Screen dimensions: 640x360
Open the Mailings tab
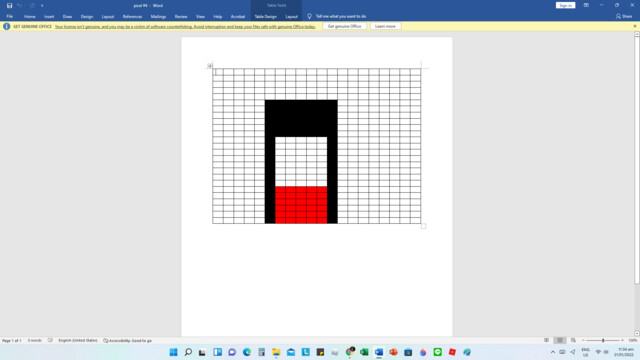(158, 17)
